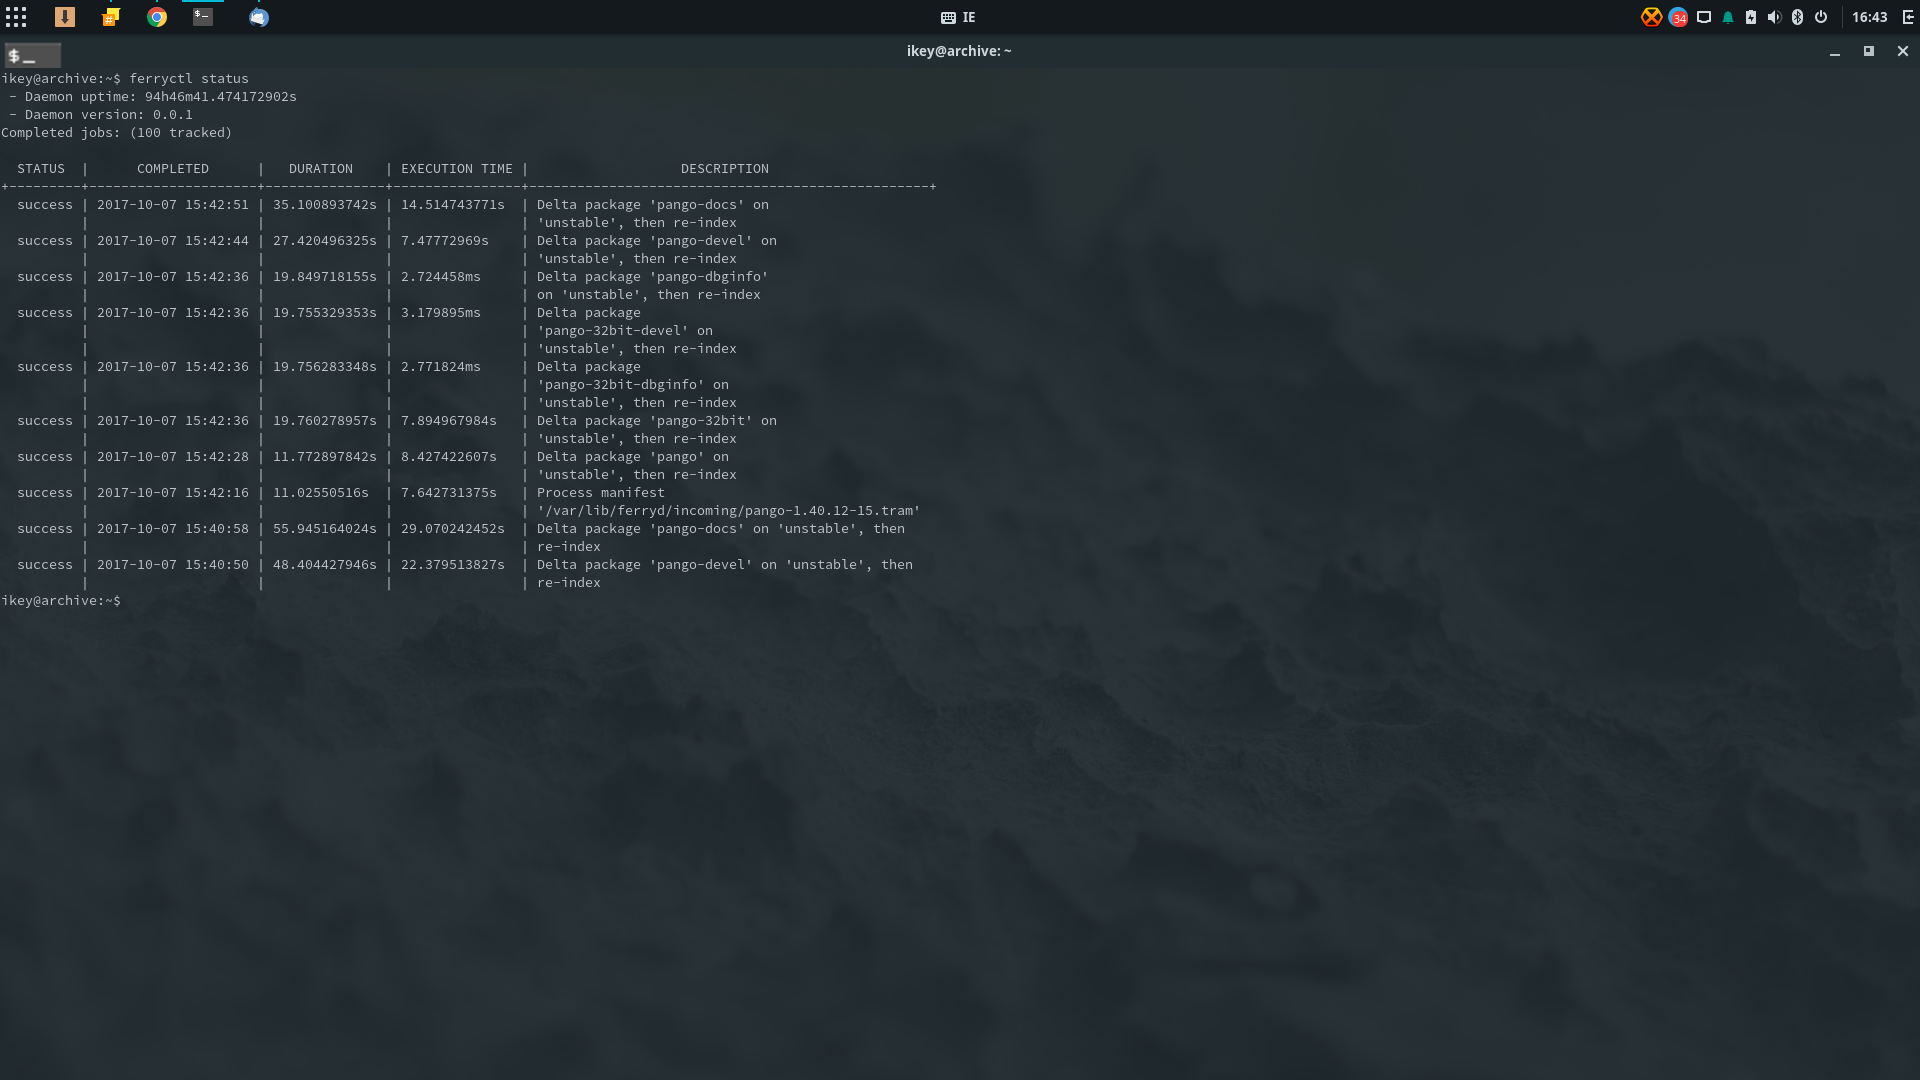Minimize the terminal window
1920x1080 pixels.
tap(1835, 51)
